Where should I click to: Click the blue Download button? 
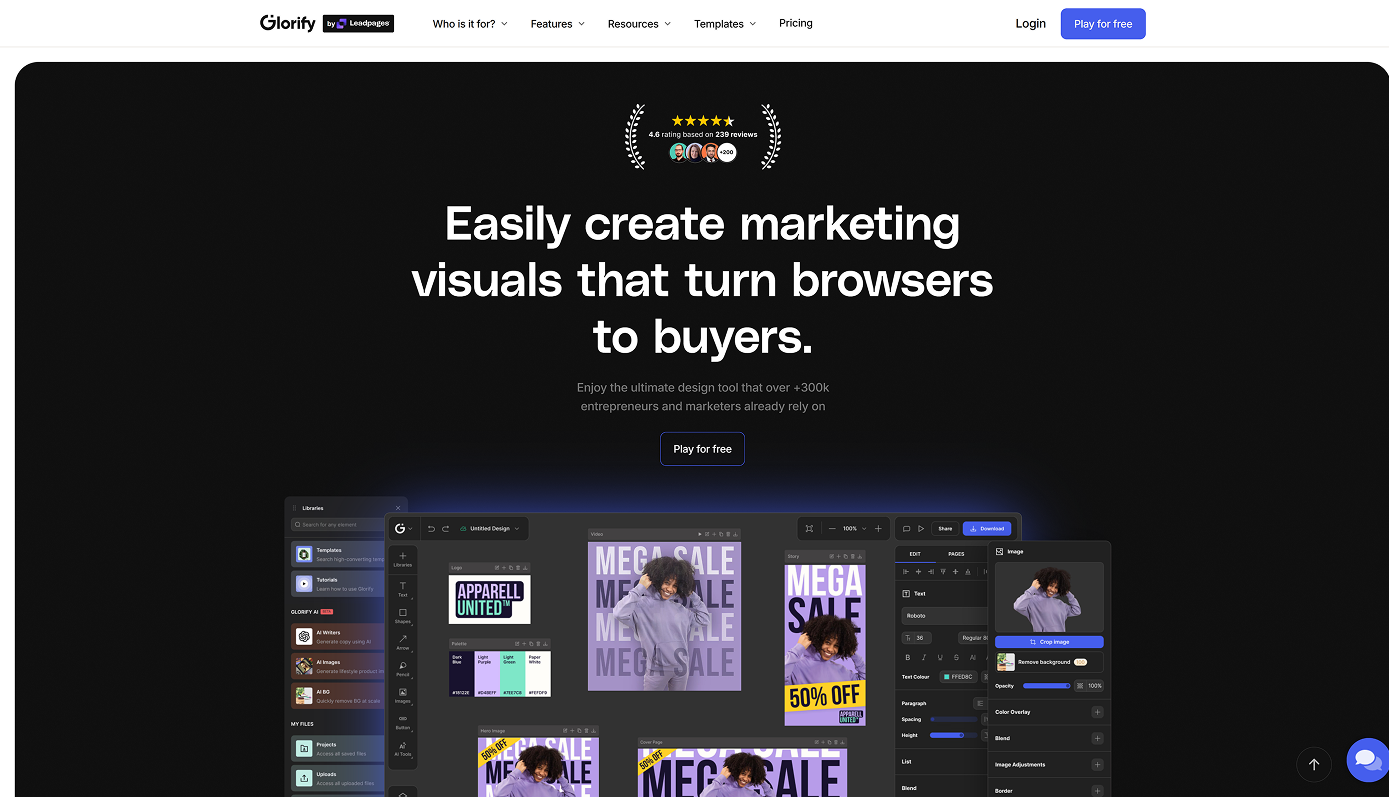pos(987,528)
